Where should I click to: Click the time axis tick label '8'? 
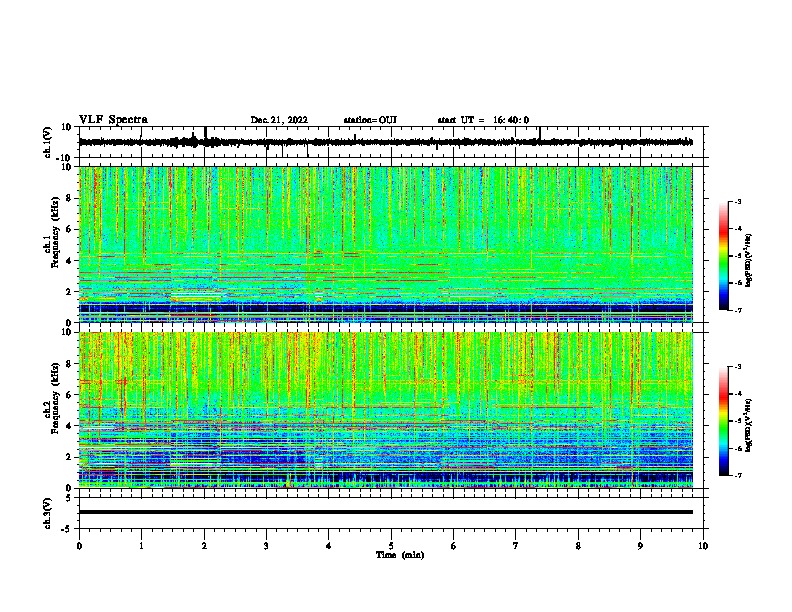pyautogui.click(x=578, y=546)
